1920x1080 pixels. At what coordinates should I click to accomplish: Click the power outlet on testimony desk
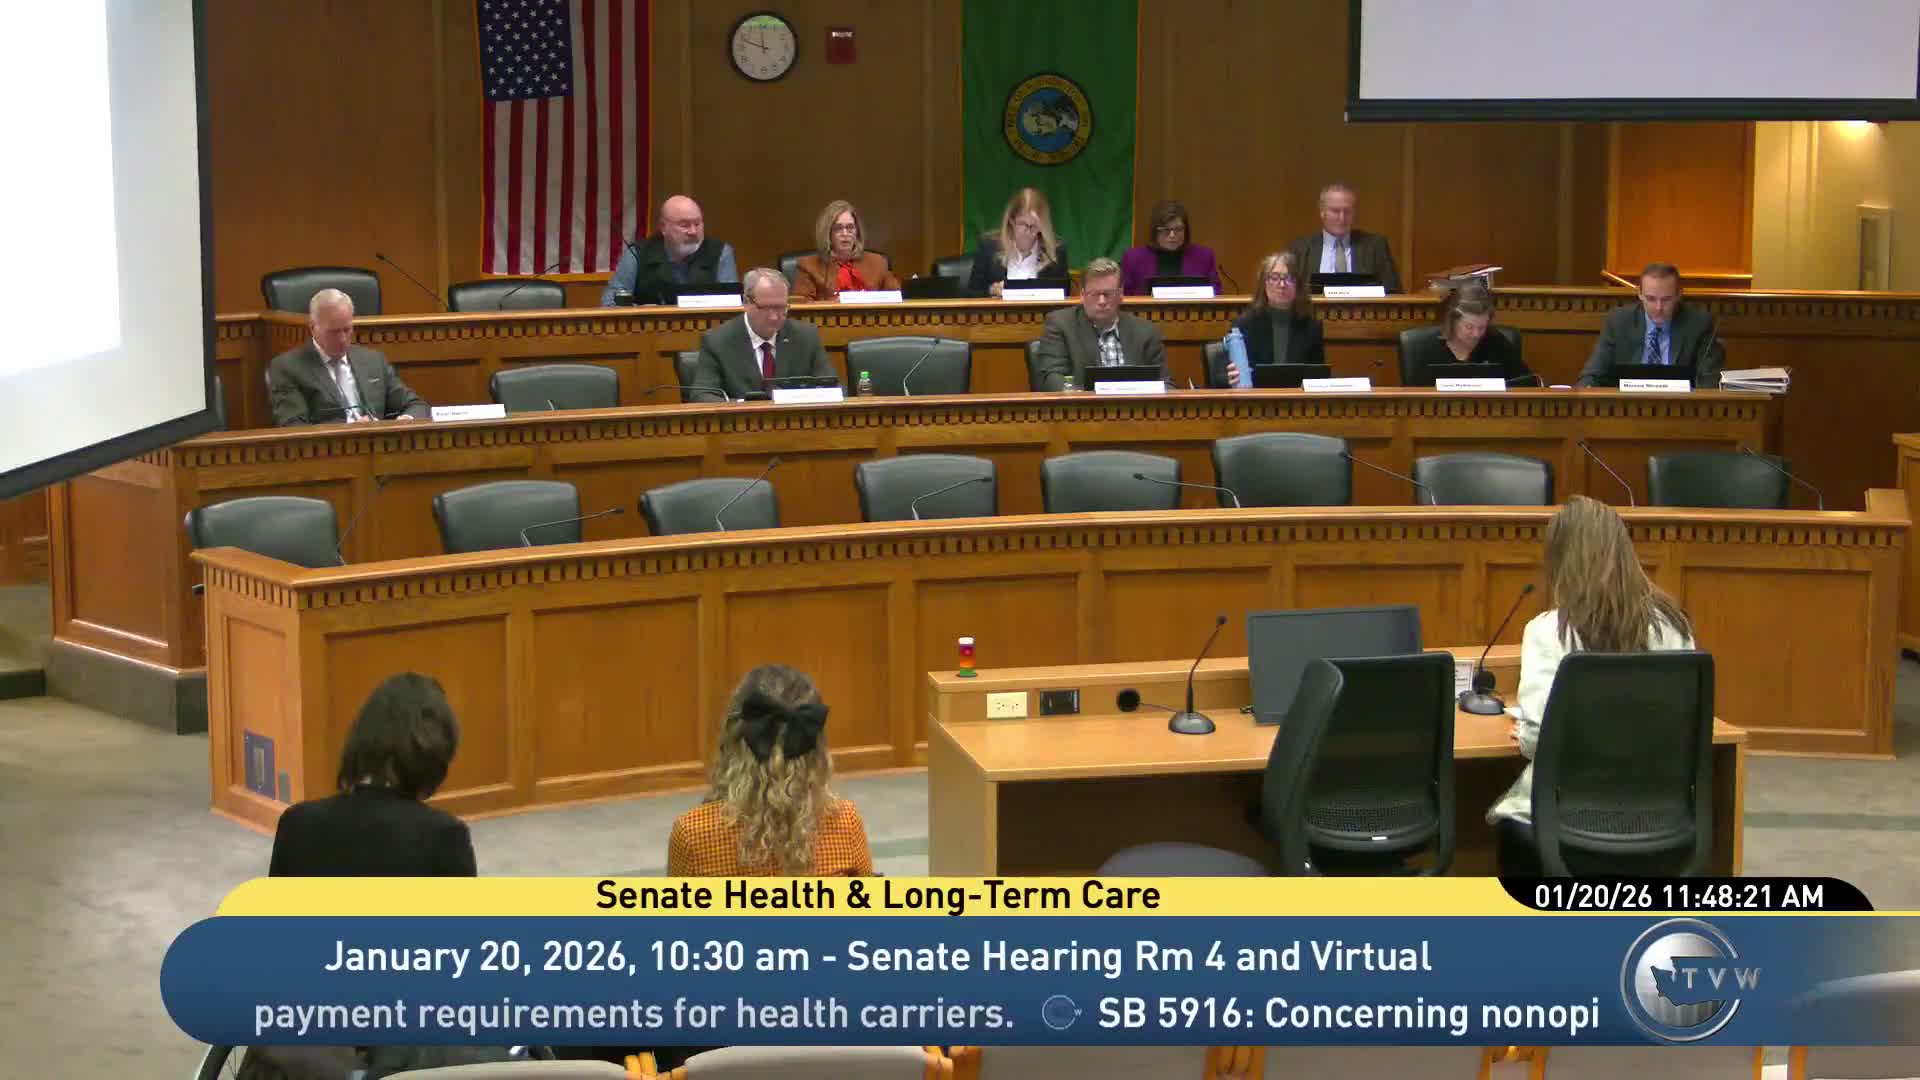[x=1006, y=704]
